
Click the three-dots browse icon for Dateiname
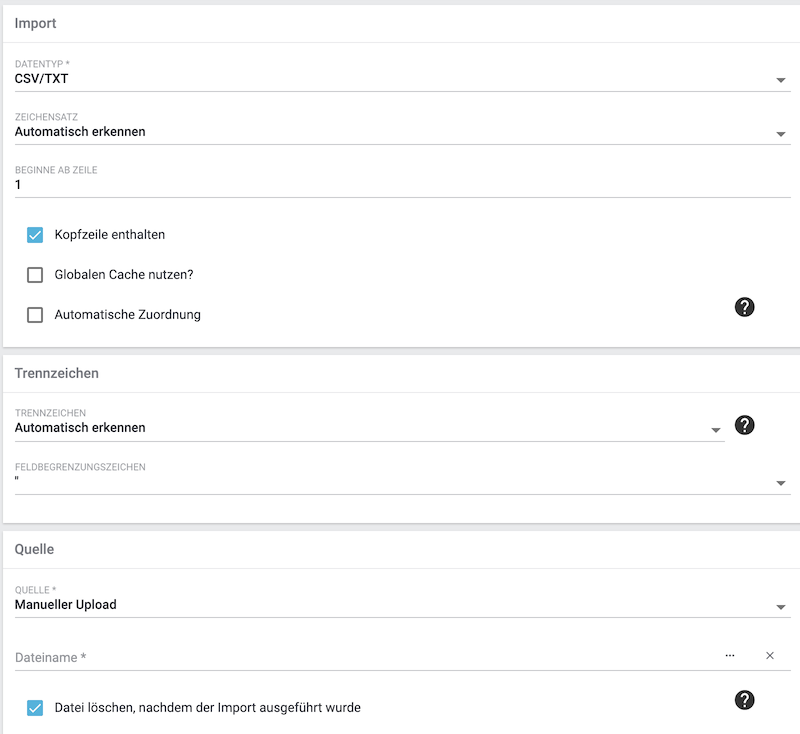[730, 656]
